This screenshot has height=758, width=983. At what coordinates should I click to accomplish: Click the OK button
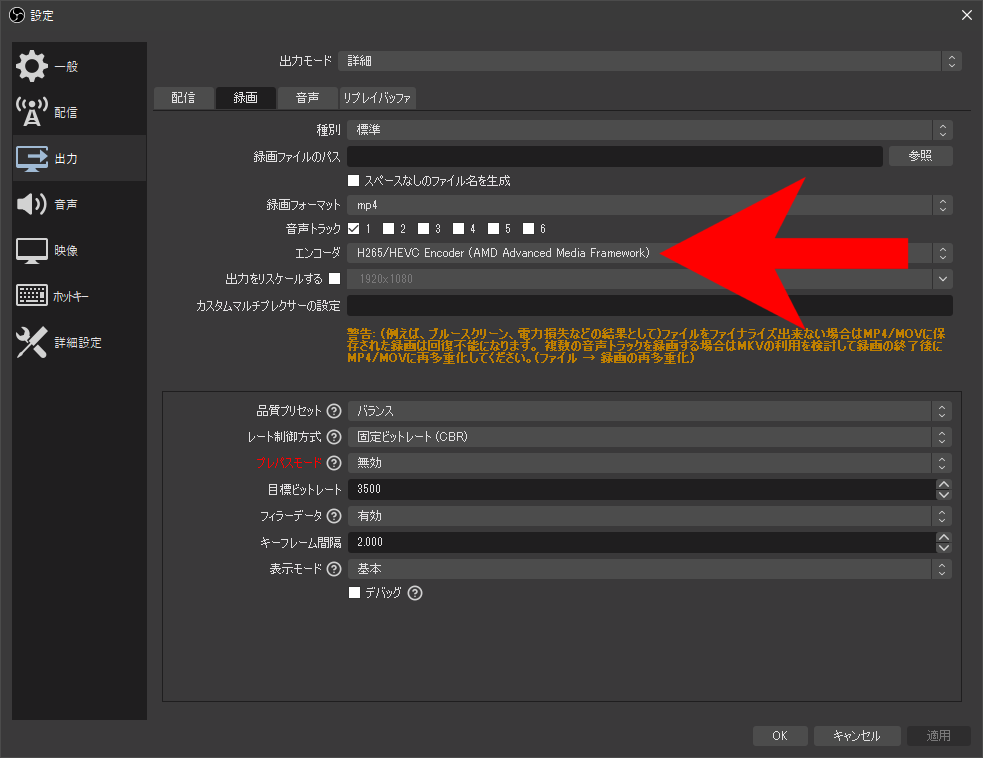[x=780, y=735]
